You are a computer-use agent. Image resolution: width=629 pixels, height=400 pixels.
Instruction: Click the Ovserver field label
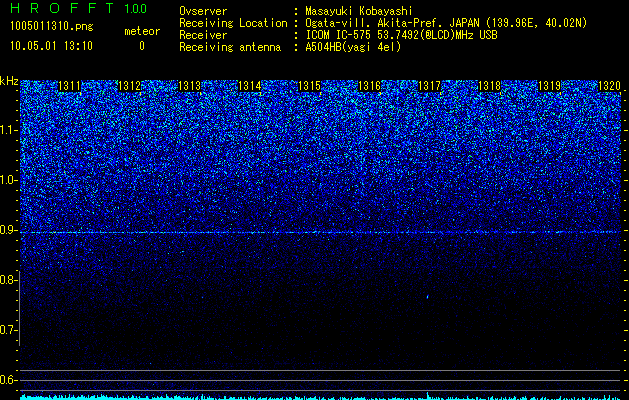[x=203, y=11]
